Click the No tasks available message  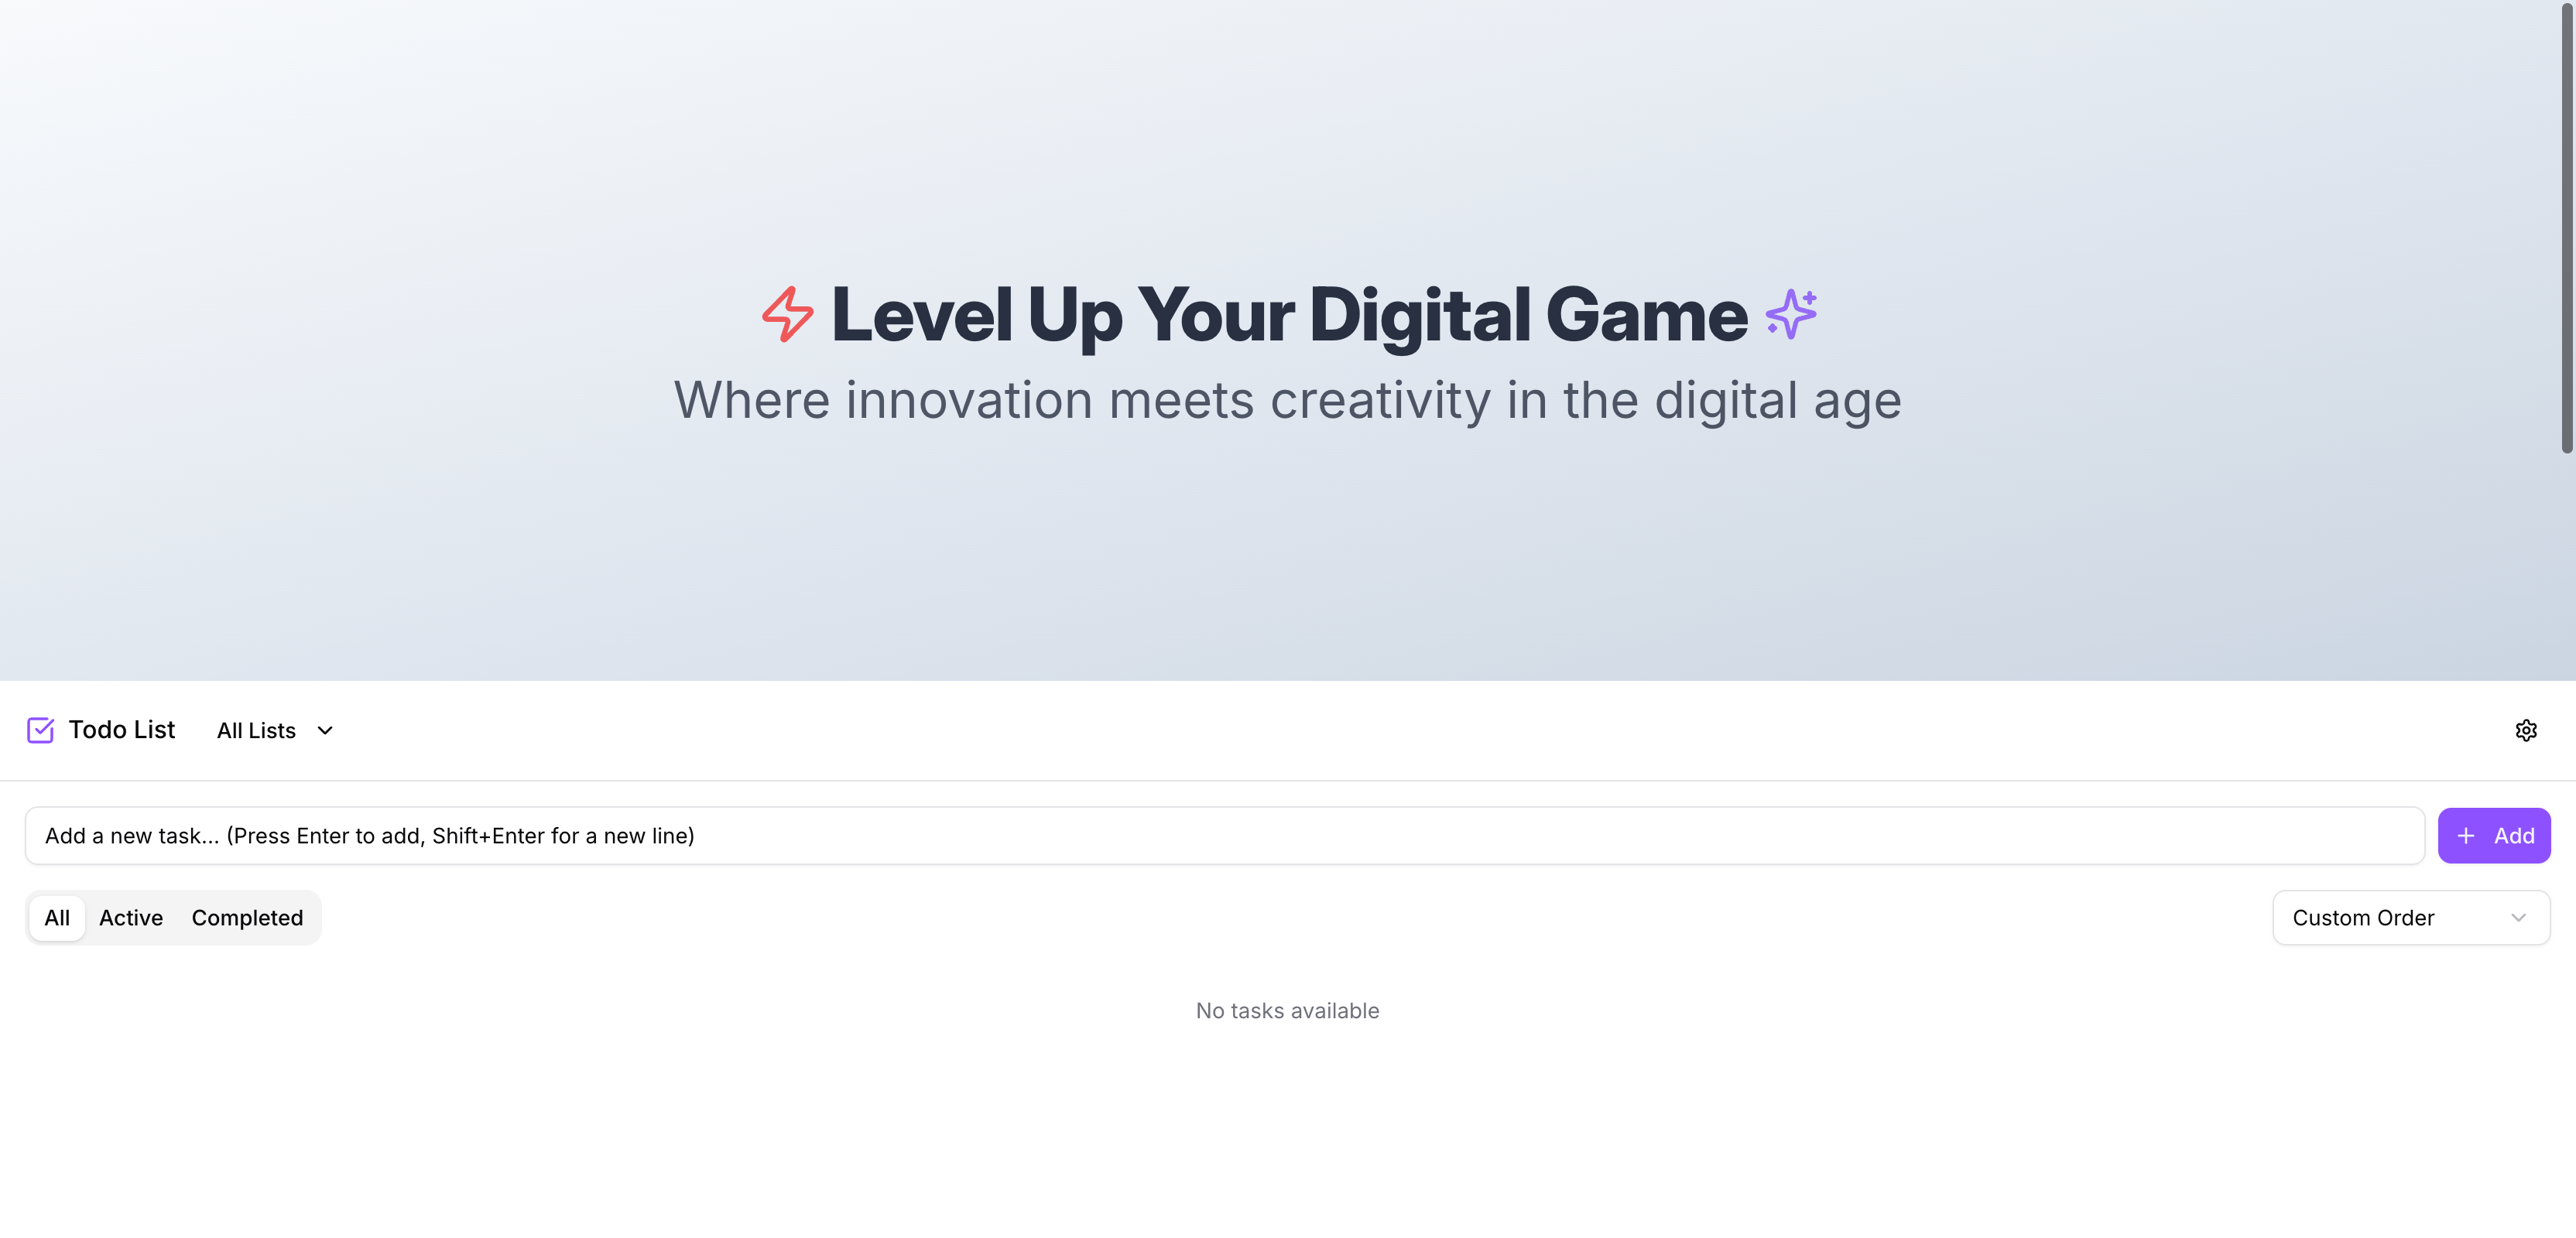pos(1287,1011)
